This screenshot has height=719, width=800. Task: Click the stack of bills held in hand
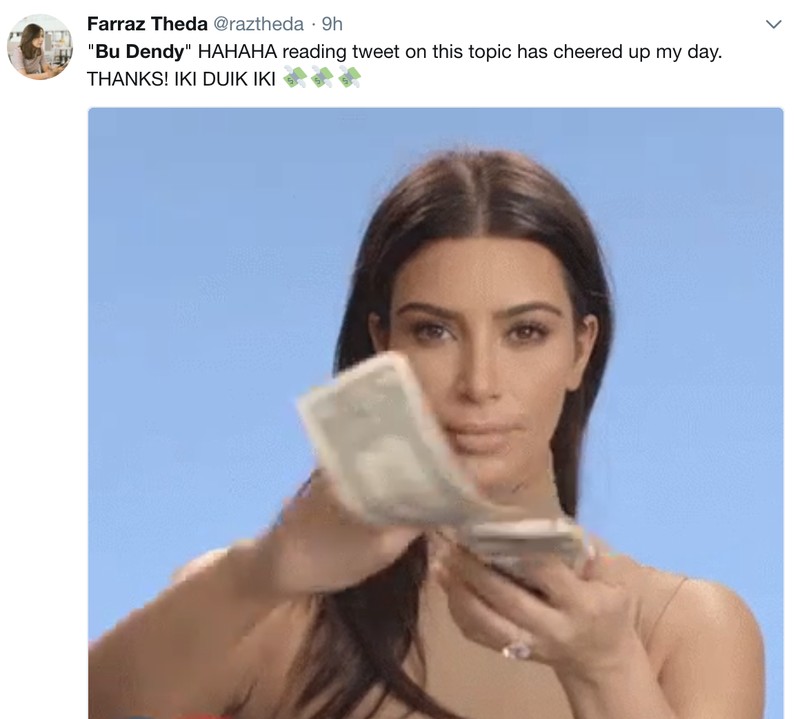point(528,544)
